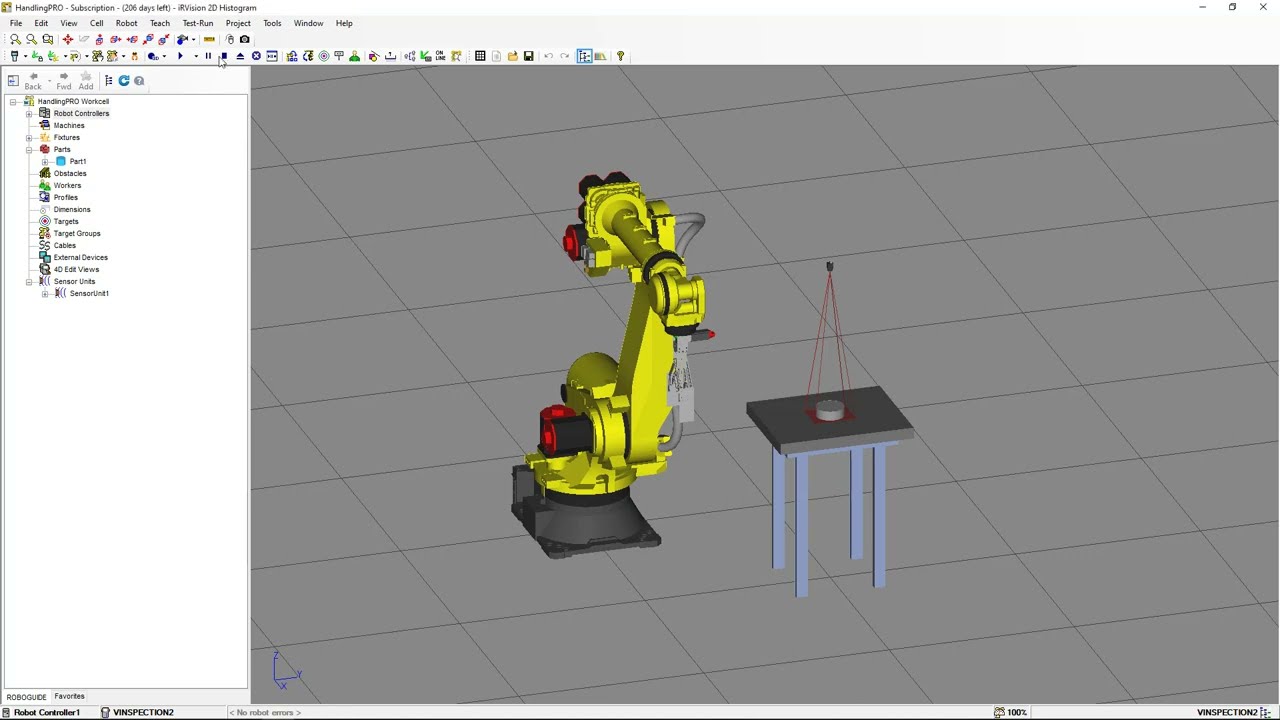Open dropdown next to fish-eye view icon
Screen dimensions: 1280x720
coord(193,39)
